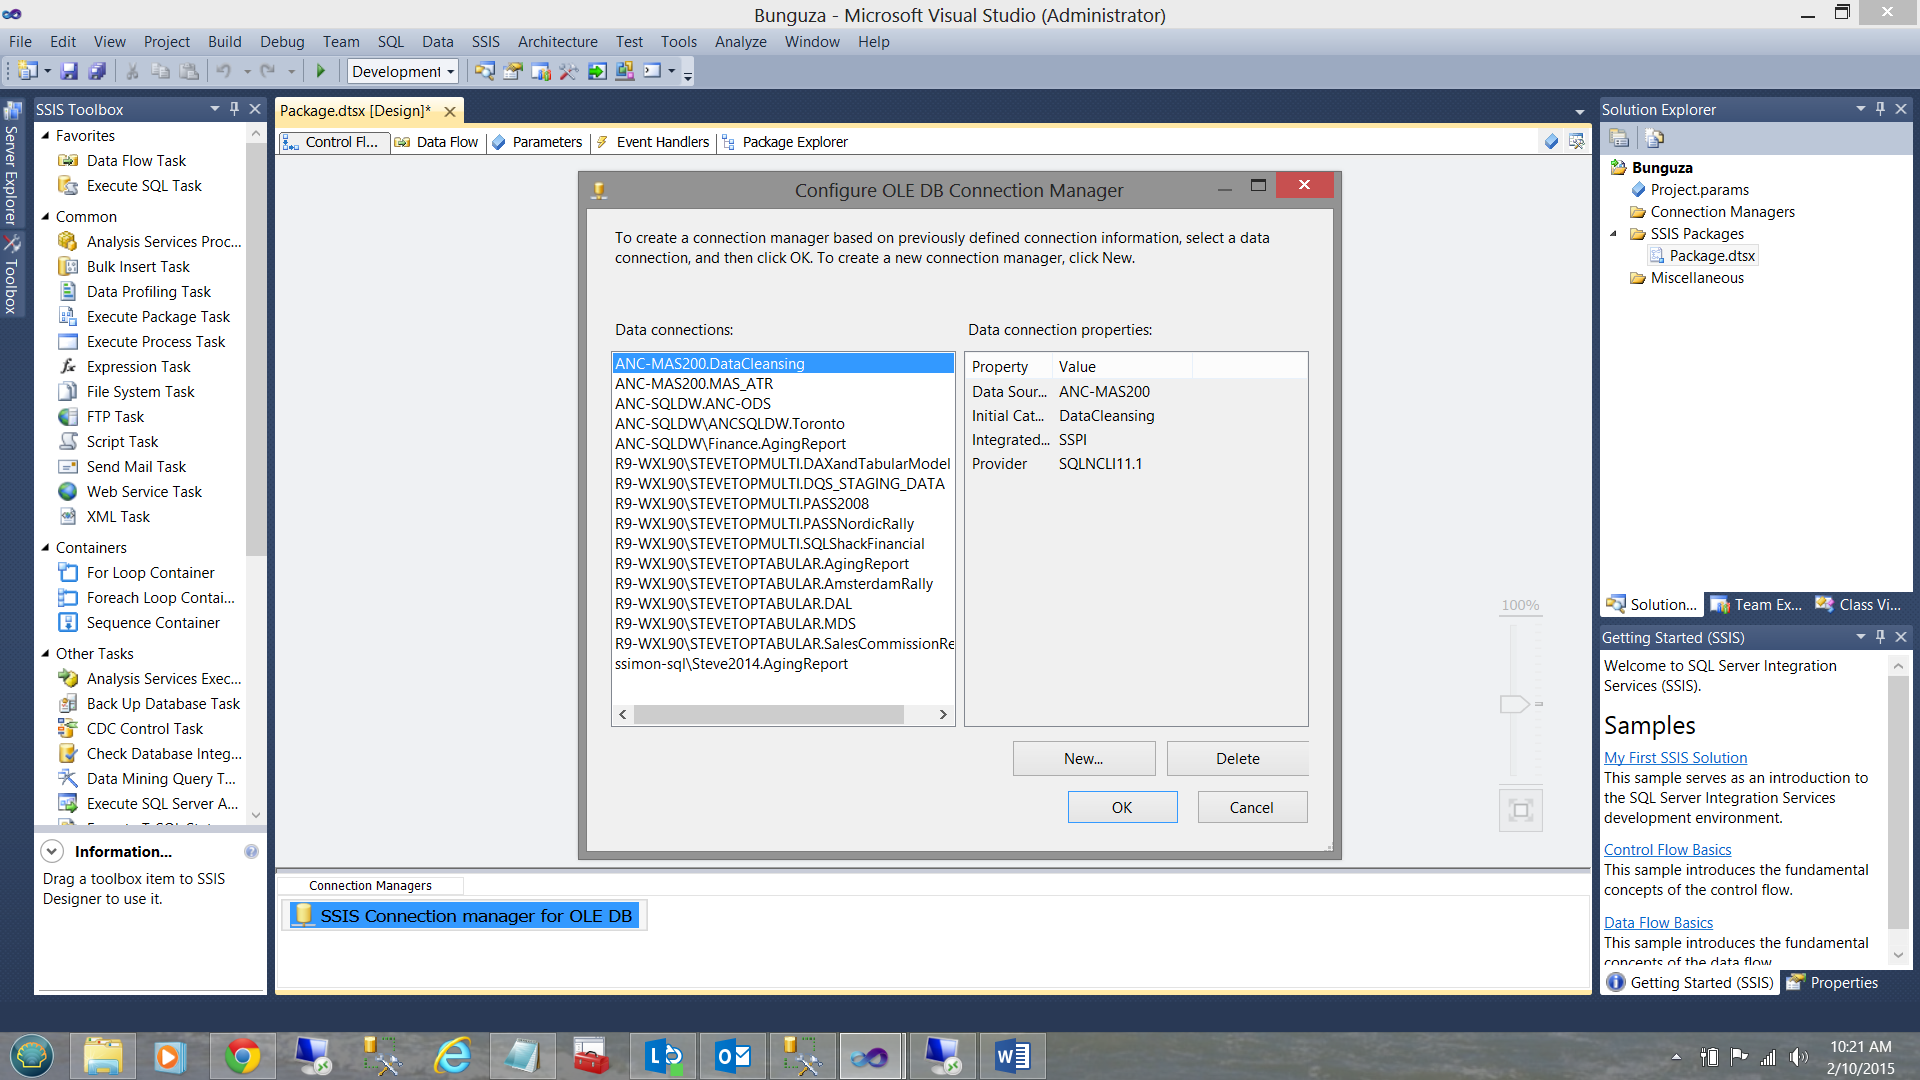Click the green Start Debugging arrow
This screenshot has width=1920, height=1080.
coord(320,71)
